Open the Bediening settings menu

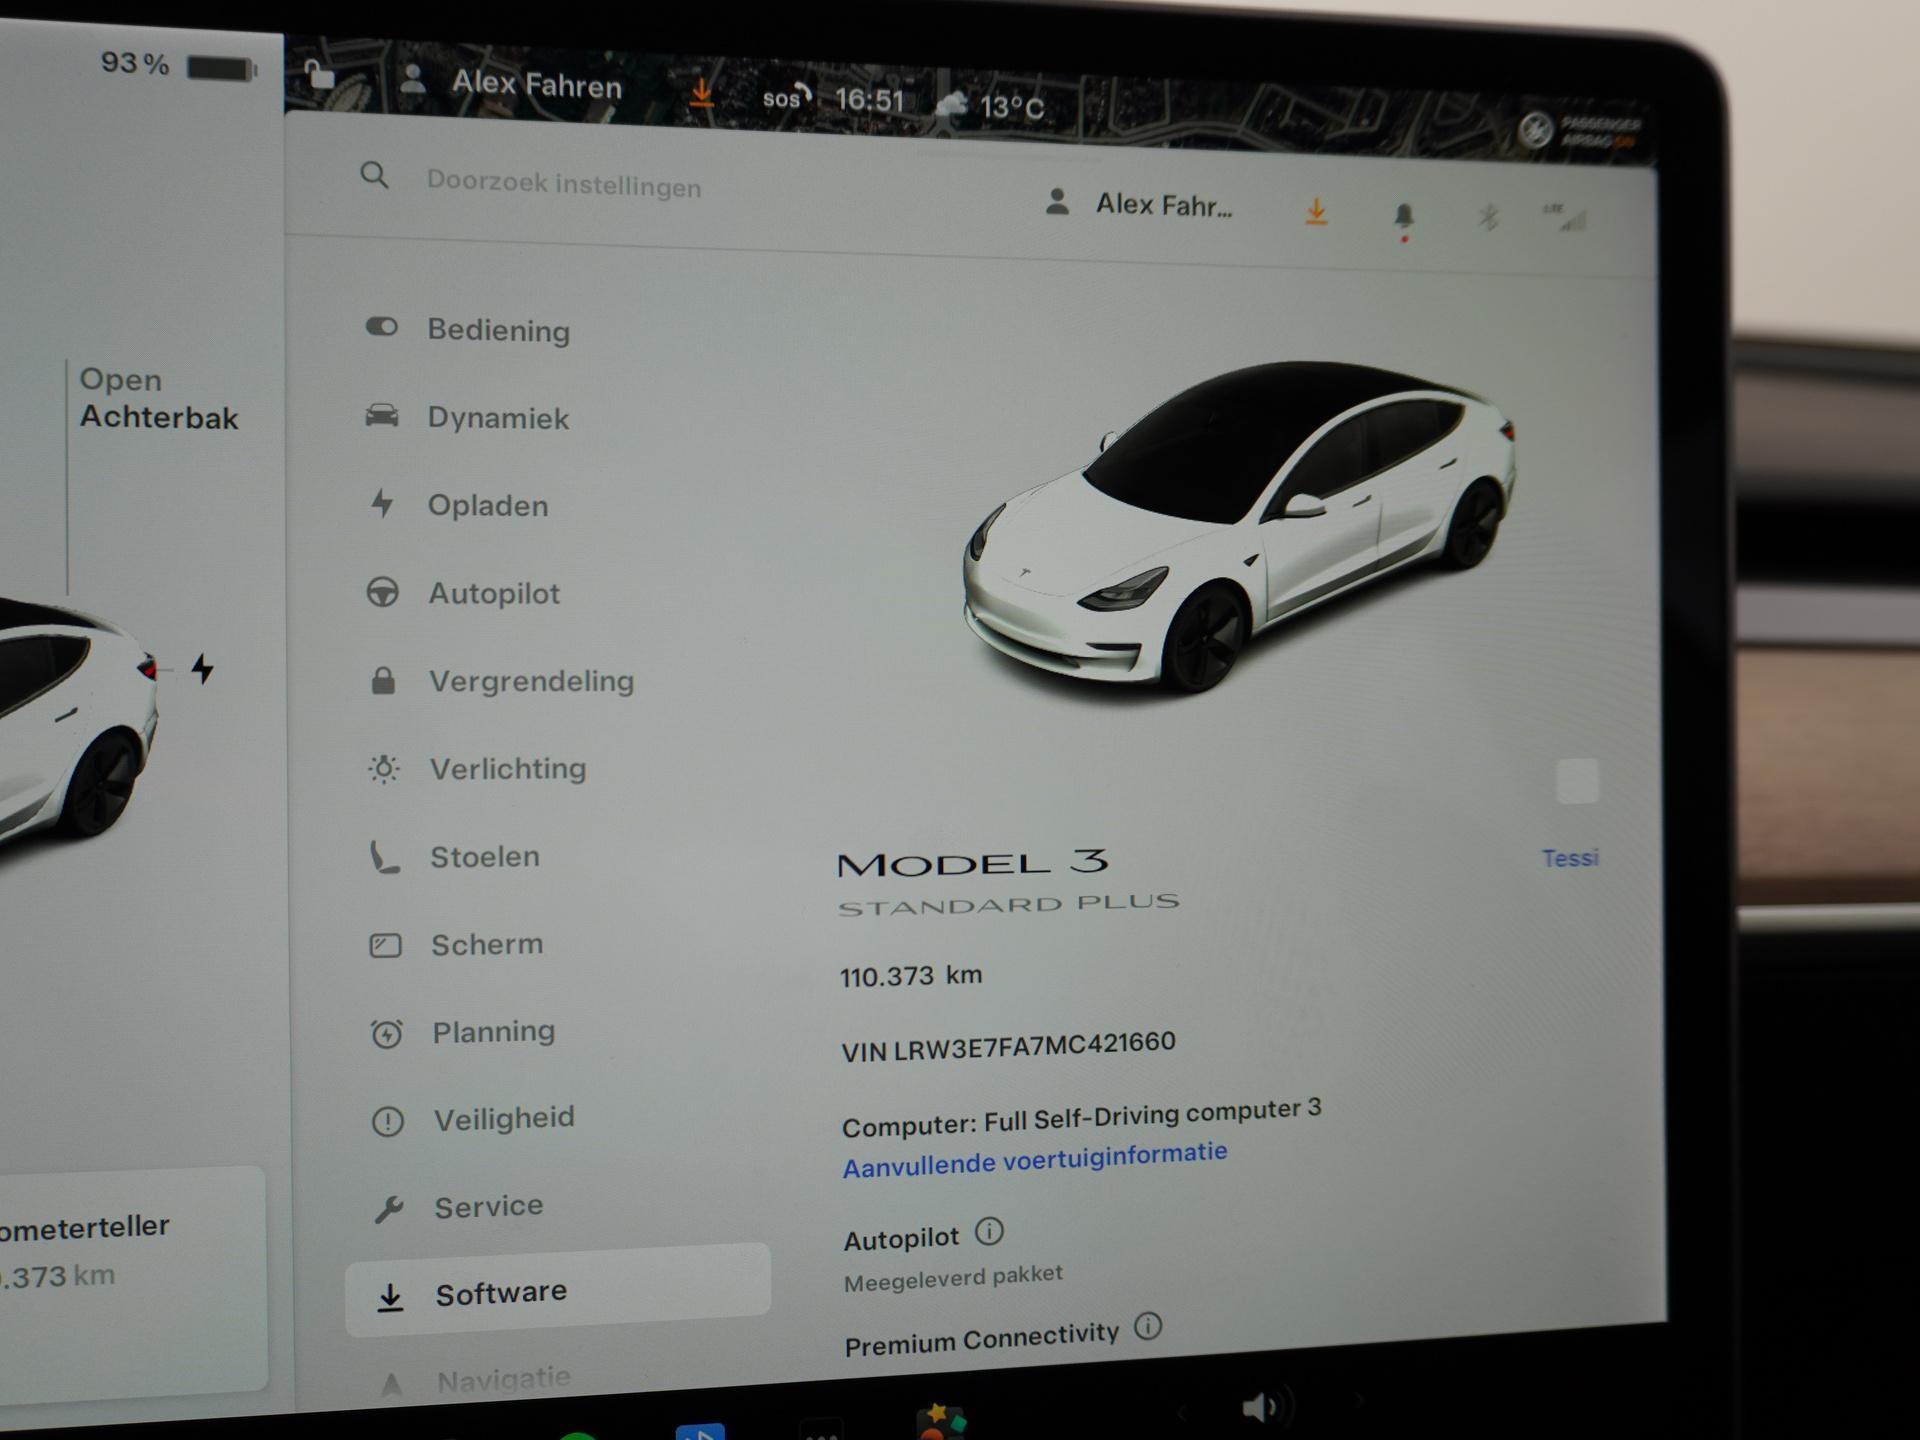point(469,329)
